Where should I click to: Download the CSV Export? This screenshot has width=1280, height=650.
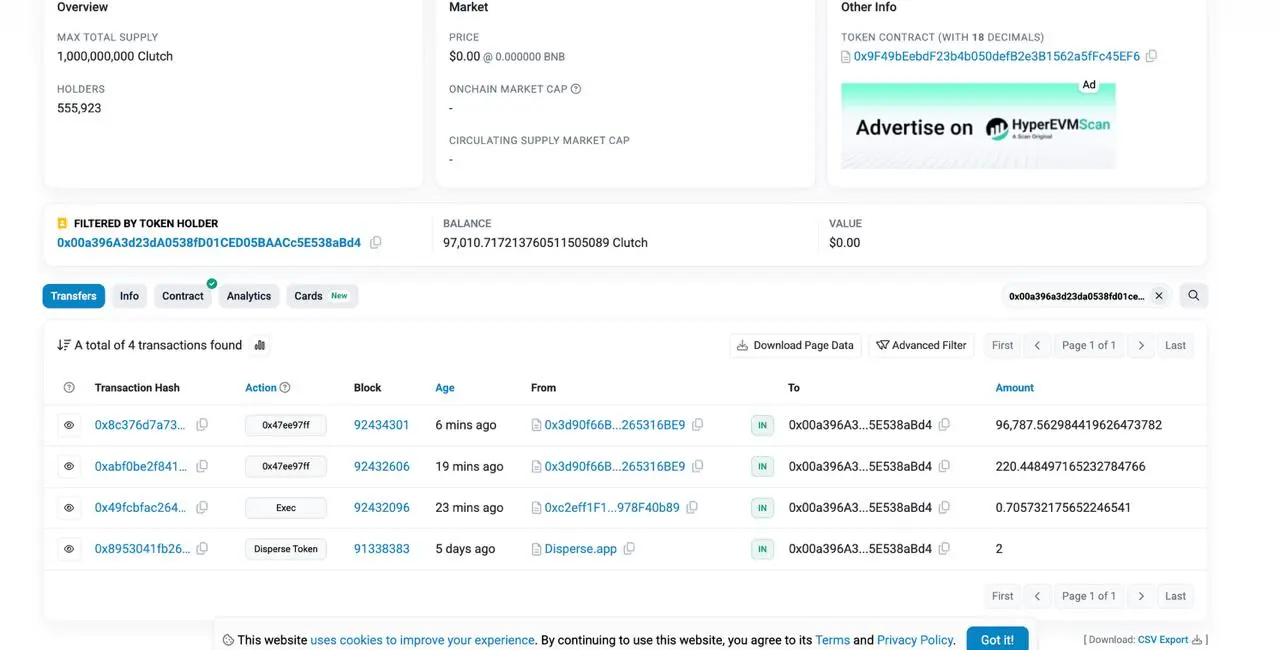pyautogui.click(x=1163, y=640)
